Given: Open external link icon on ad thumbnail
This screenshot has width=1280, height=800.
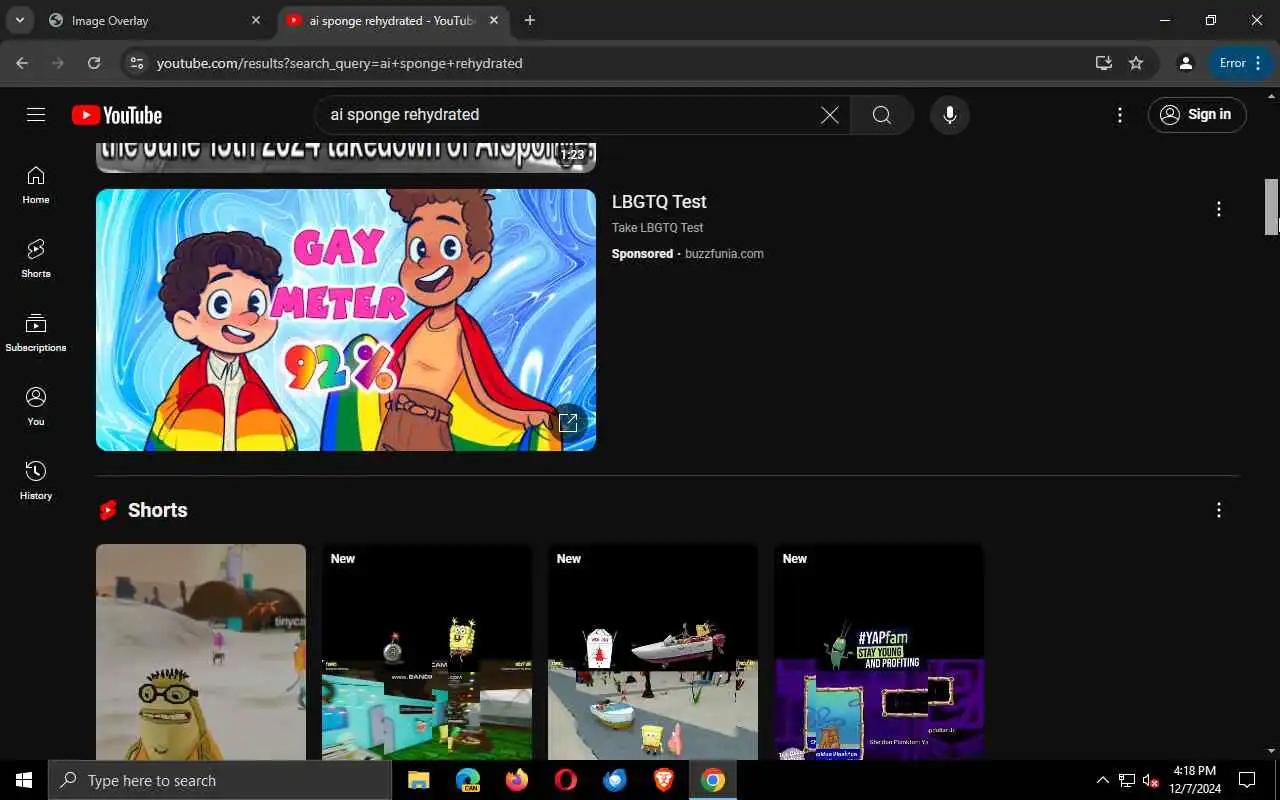Looking at the screenshot, I should [568, 422].
